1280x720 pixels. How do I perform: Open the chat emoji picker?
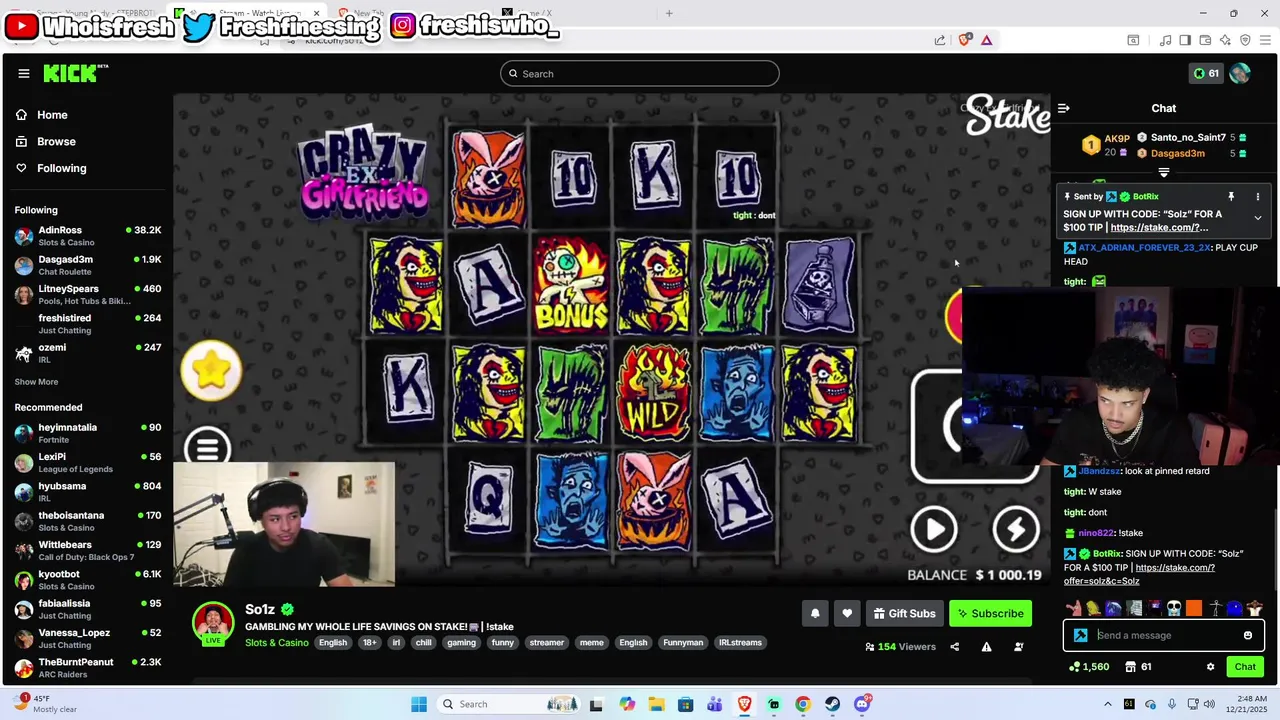(x=1248, y=635)
